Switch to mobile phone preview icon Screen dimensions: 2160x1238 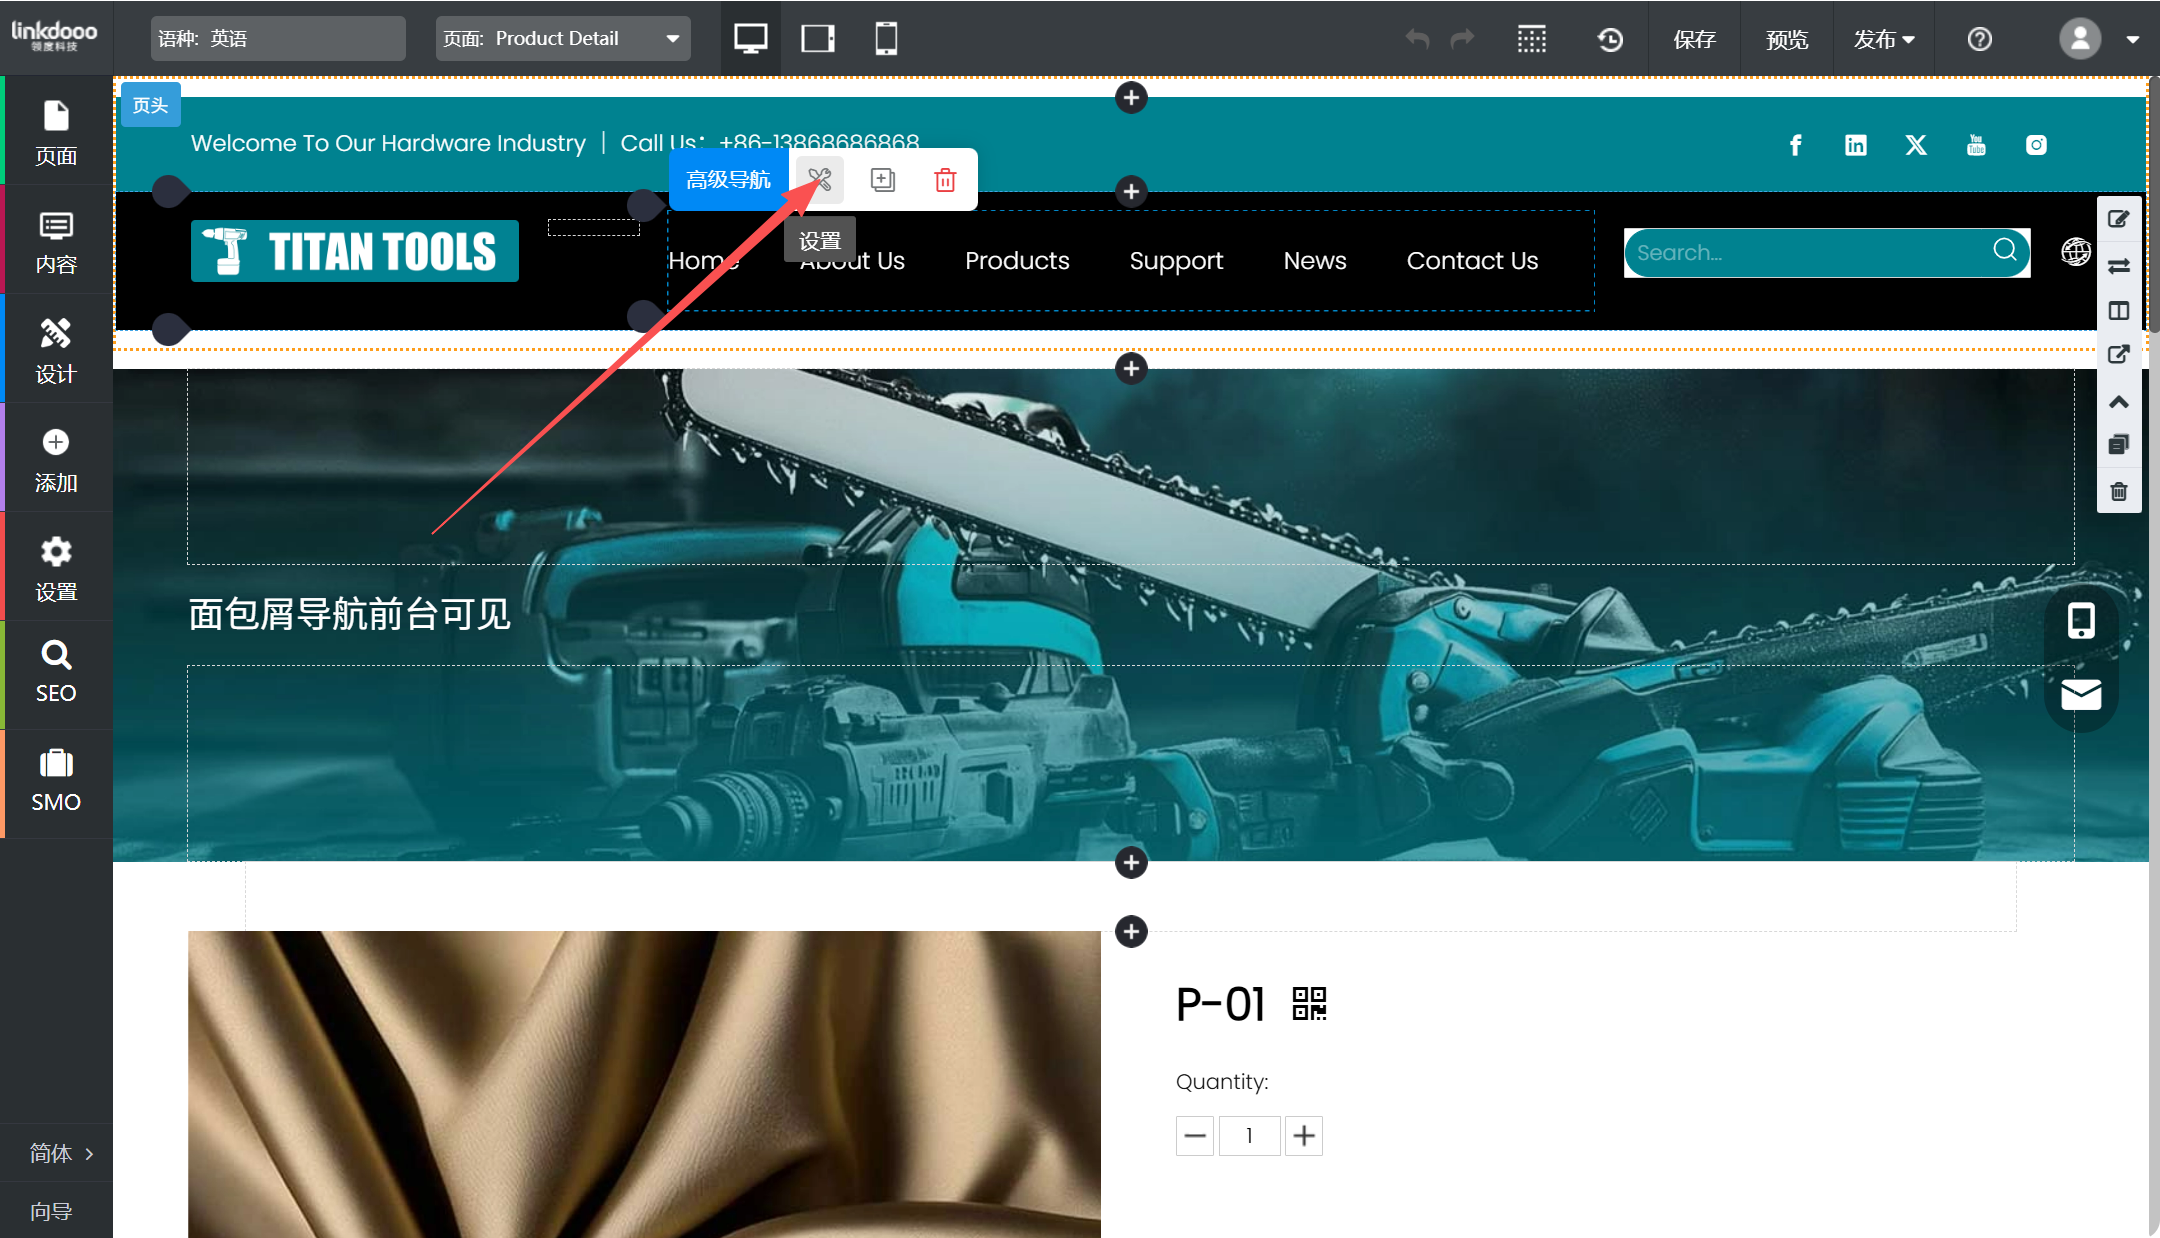point(886,39)
